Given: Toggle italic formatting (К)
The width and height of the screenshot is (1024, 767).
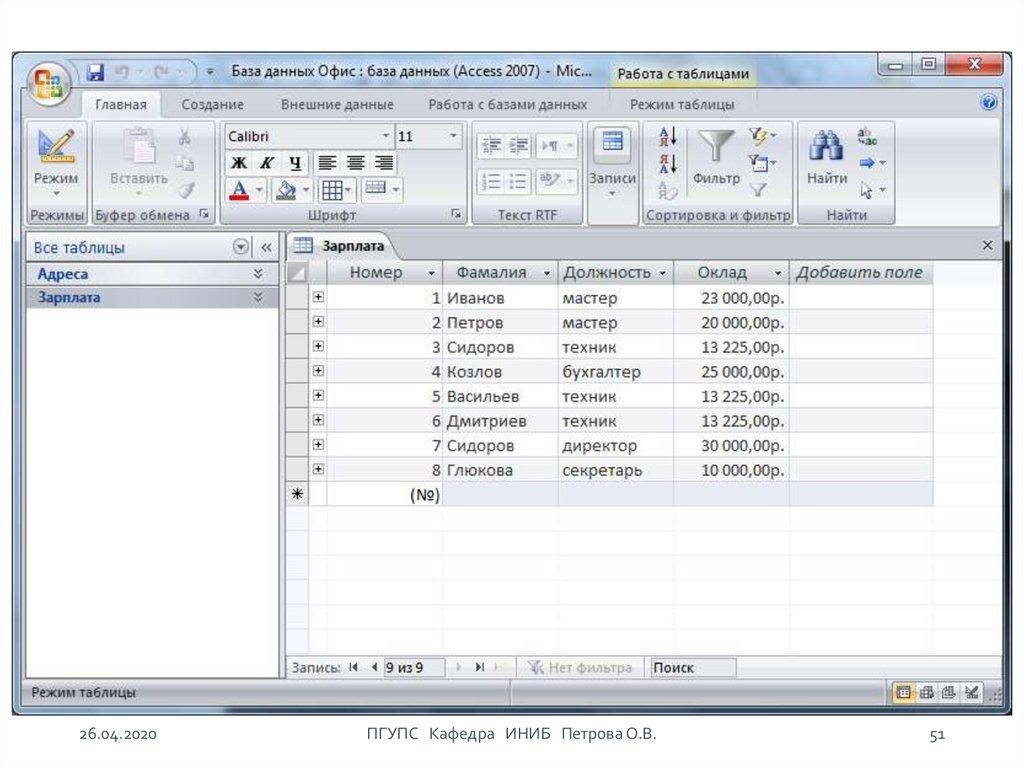Looking at the screenshot, I should coord(267,163).
